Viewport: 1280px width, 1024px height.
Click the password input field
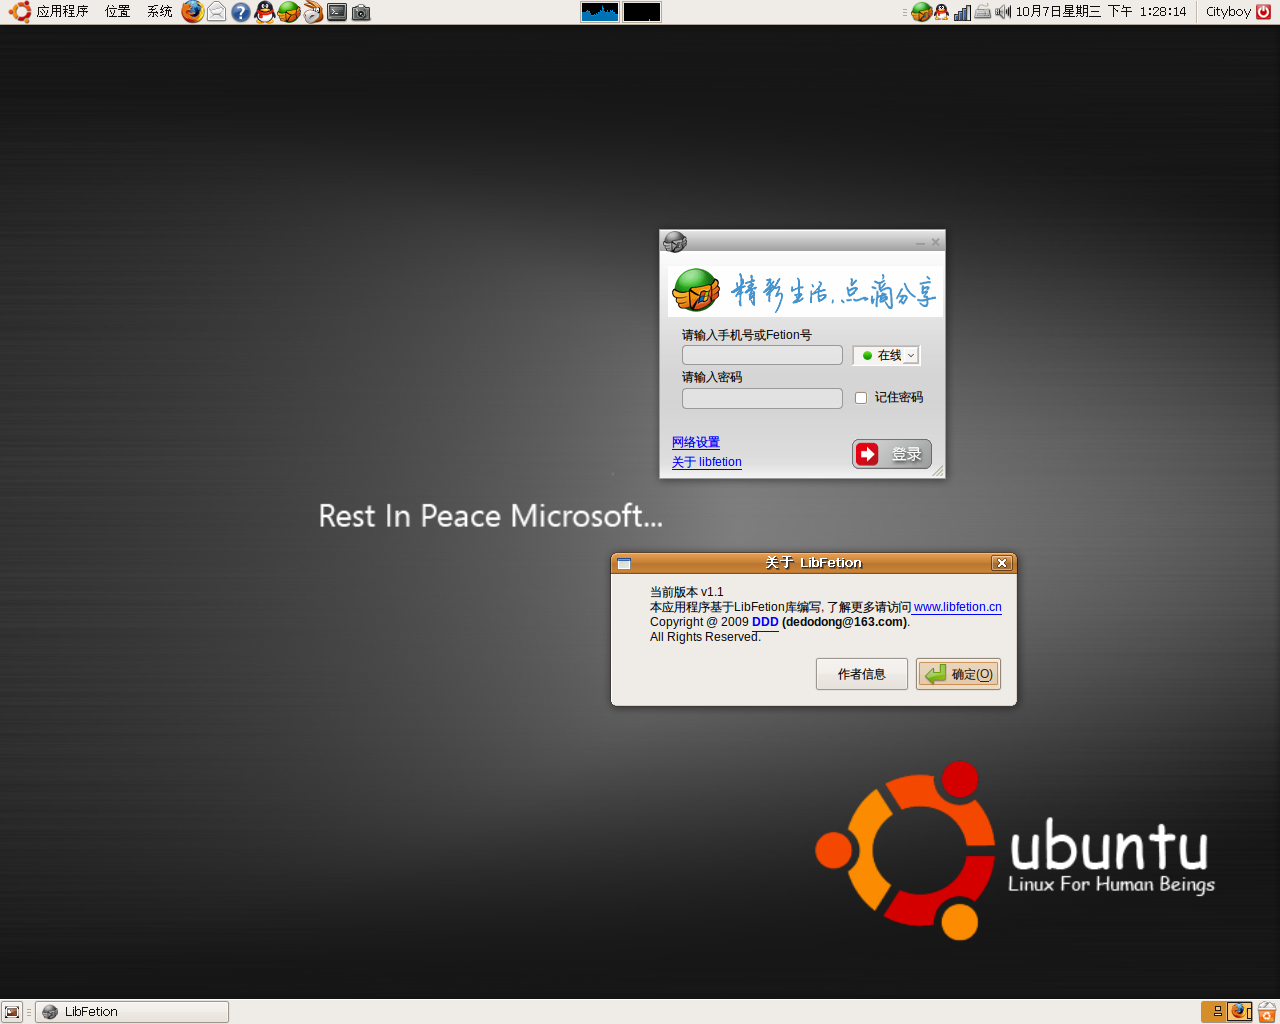[762, 398]
